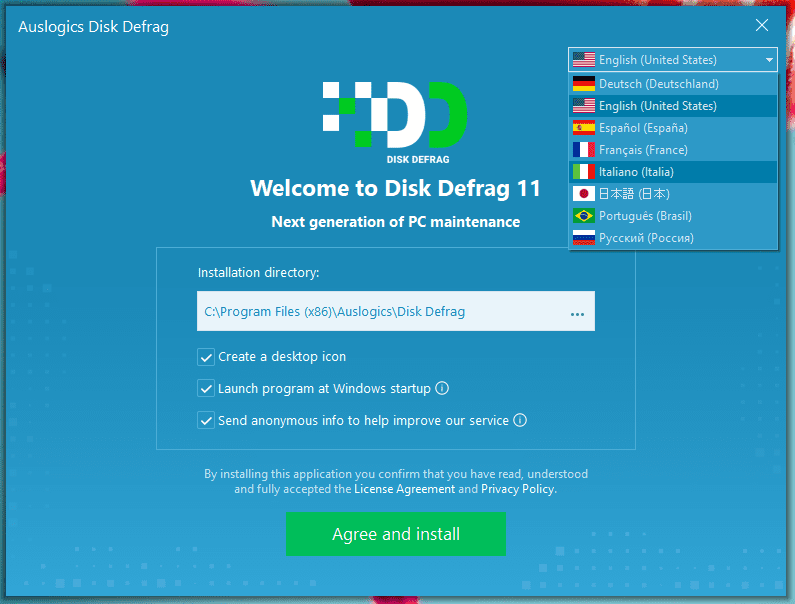Select Italiano (Italia) language option

tap(673, 172)
